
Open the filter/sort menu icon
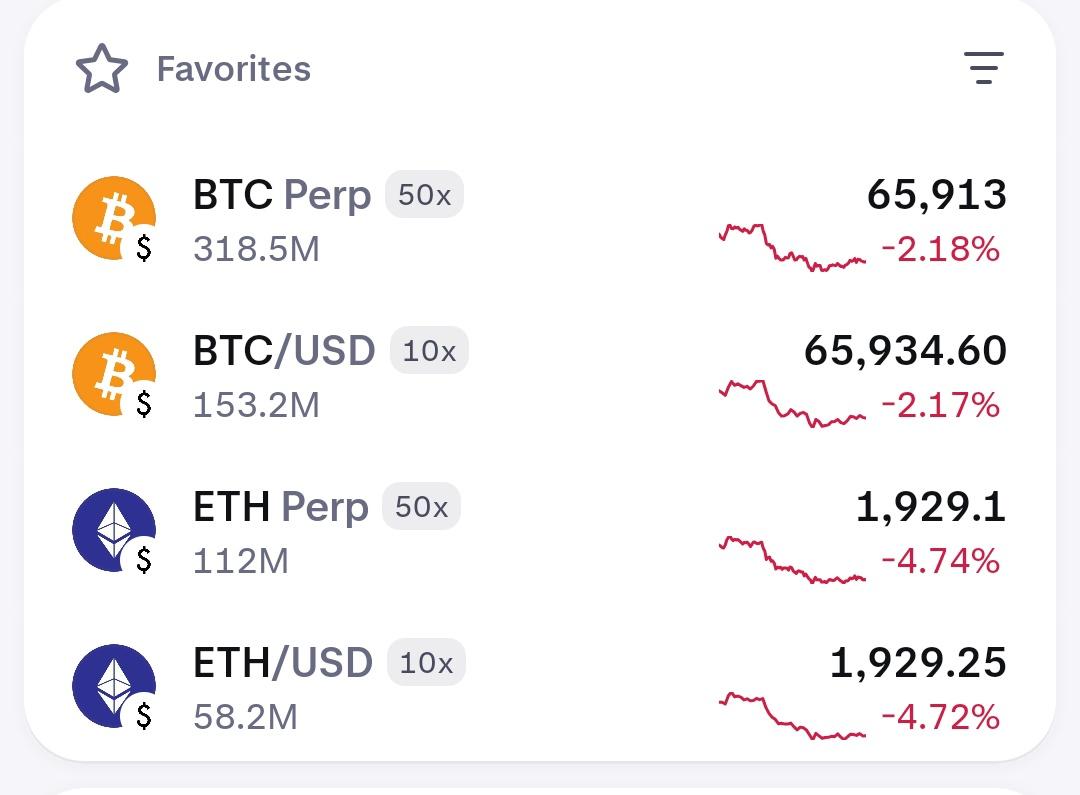click(983, 68)
